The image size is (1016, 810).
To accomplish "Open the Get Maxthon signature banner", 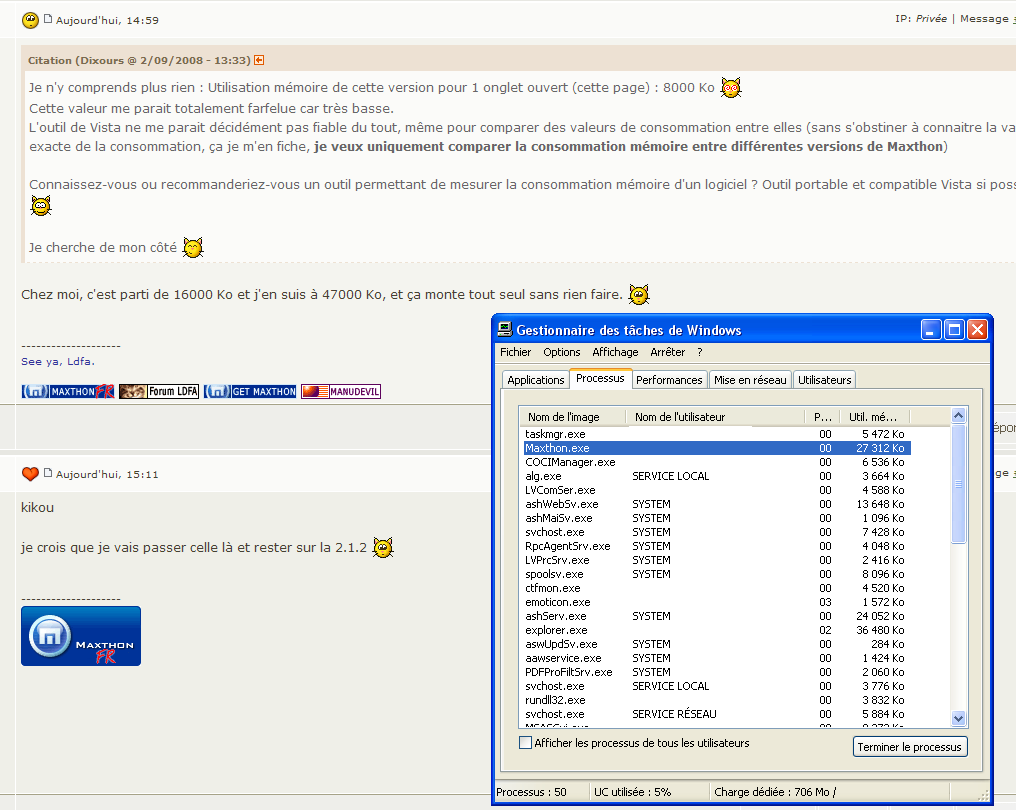I will coord(250,391).
